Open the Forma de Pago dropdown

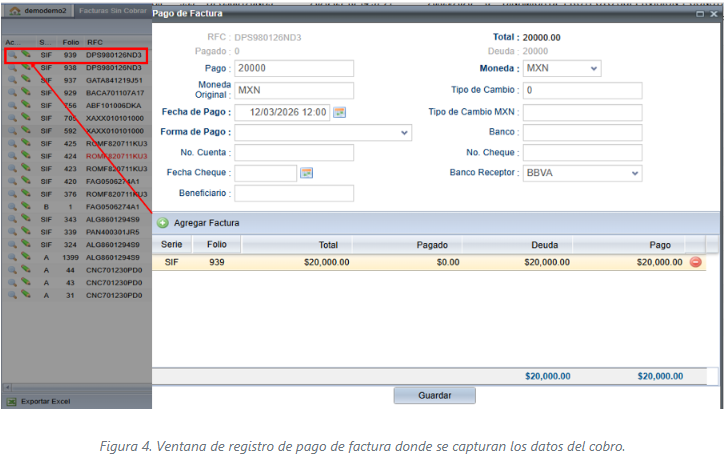[404, 132]
